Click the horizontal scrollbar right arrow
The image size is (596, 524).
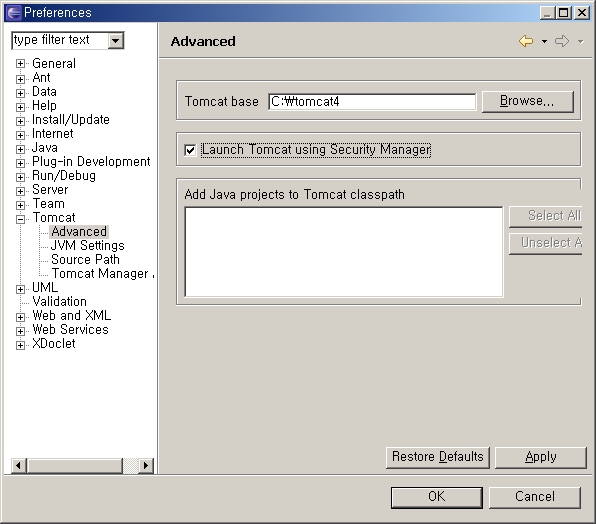[146, 465]
